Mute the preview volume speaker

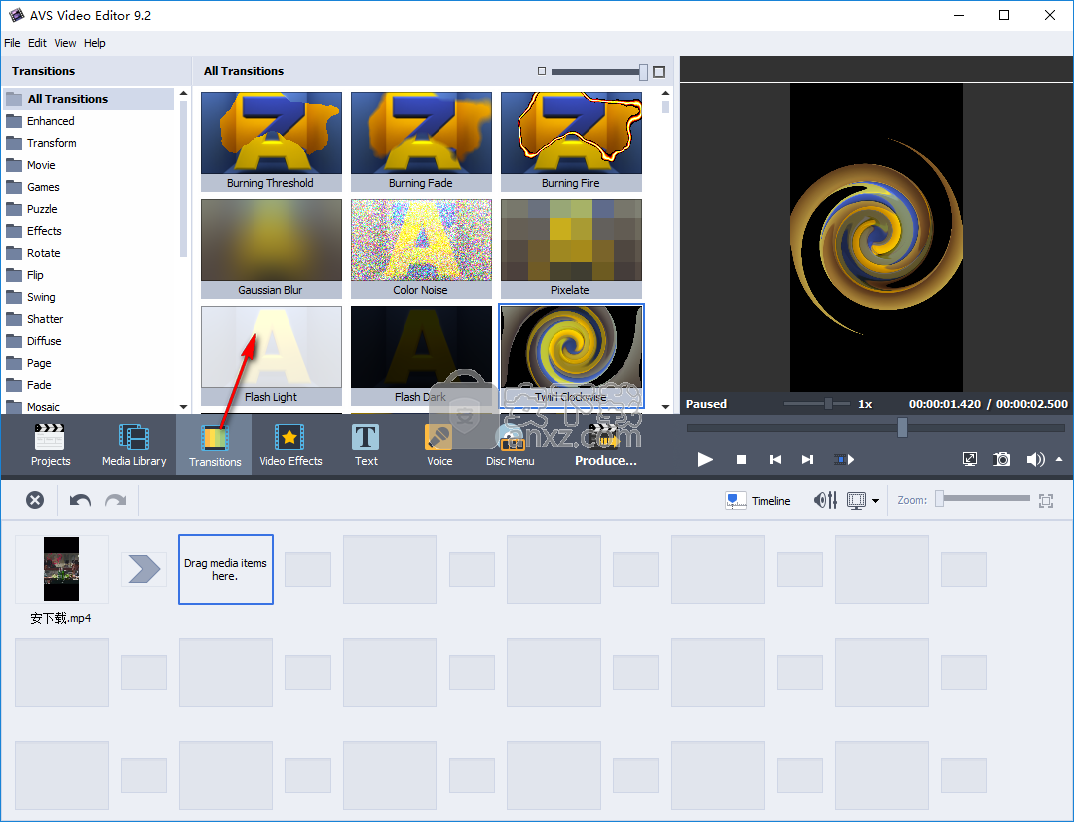(x=1035, y=459)
